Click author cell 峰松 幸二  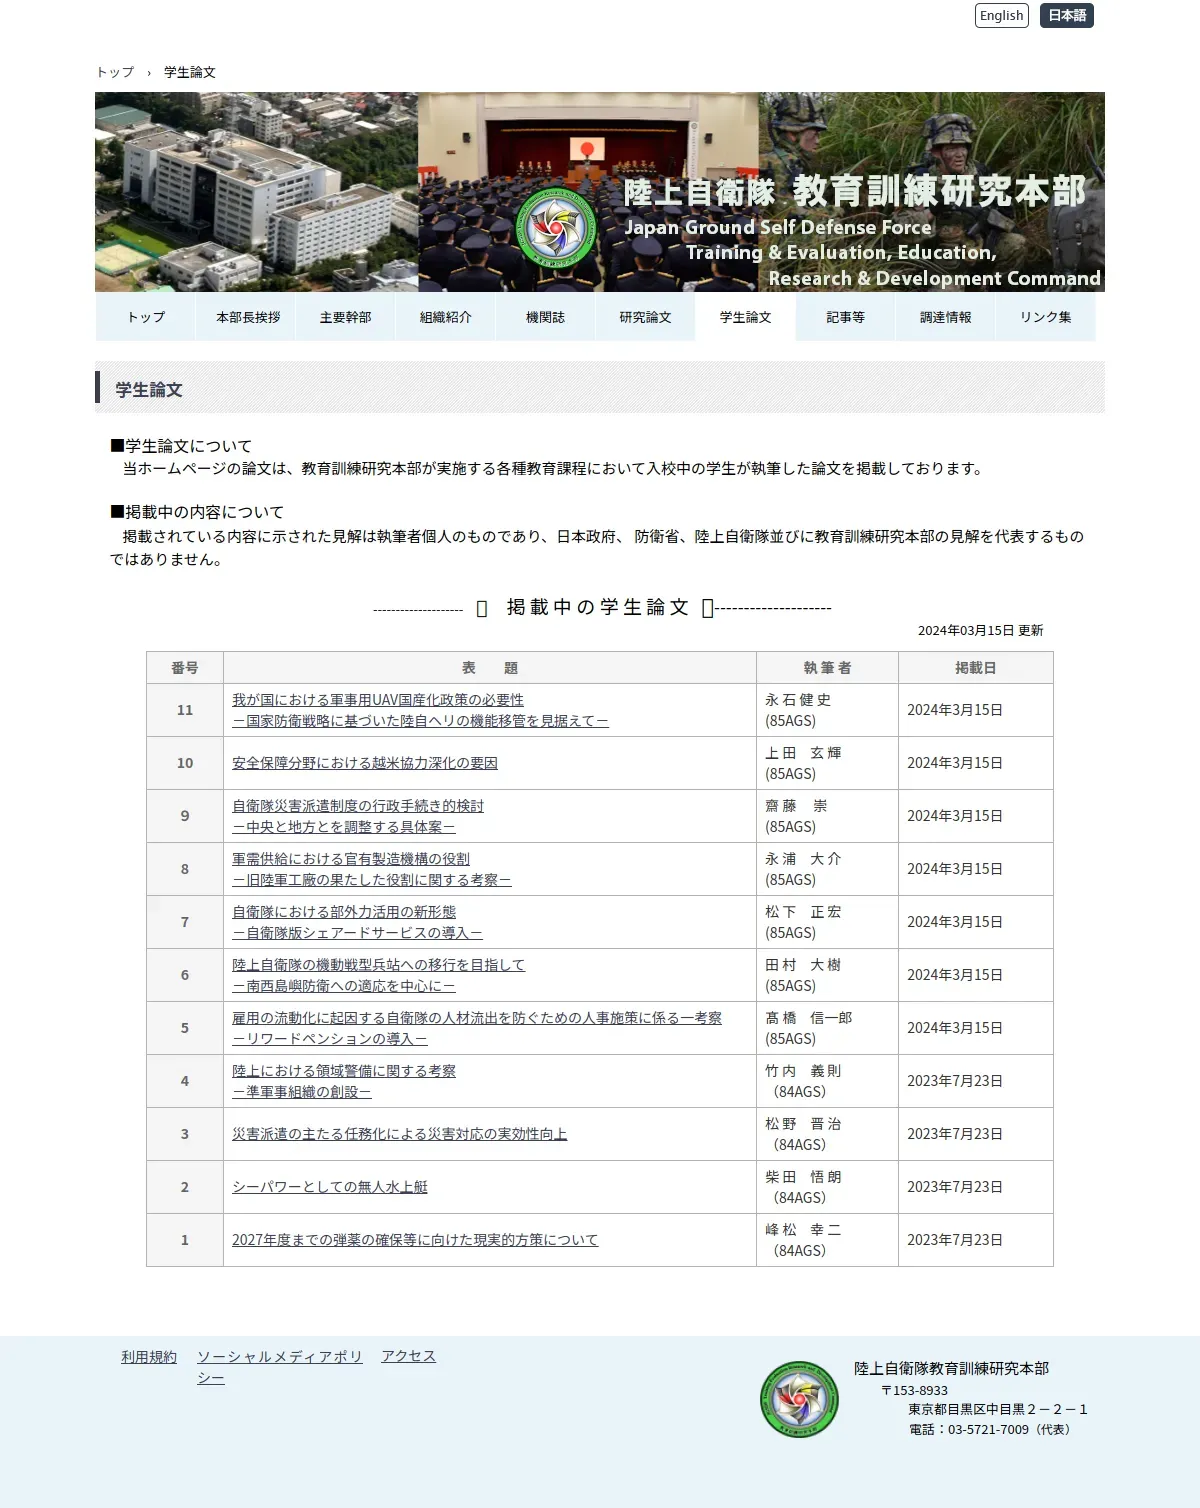coord(827,1240)
